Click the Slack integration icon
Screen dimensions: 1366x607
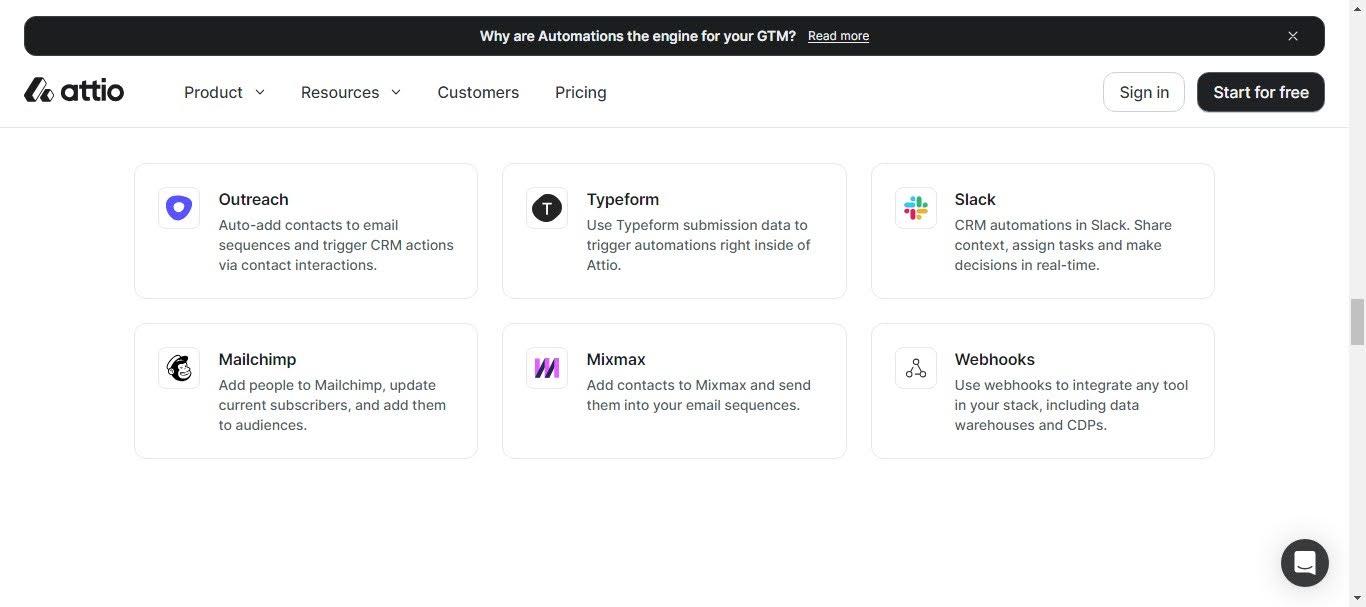[x=915, y=207]
